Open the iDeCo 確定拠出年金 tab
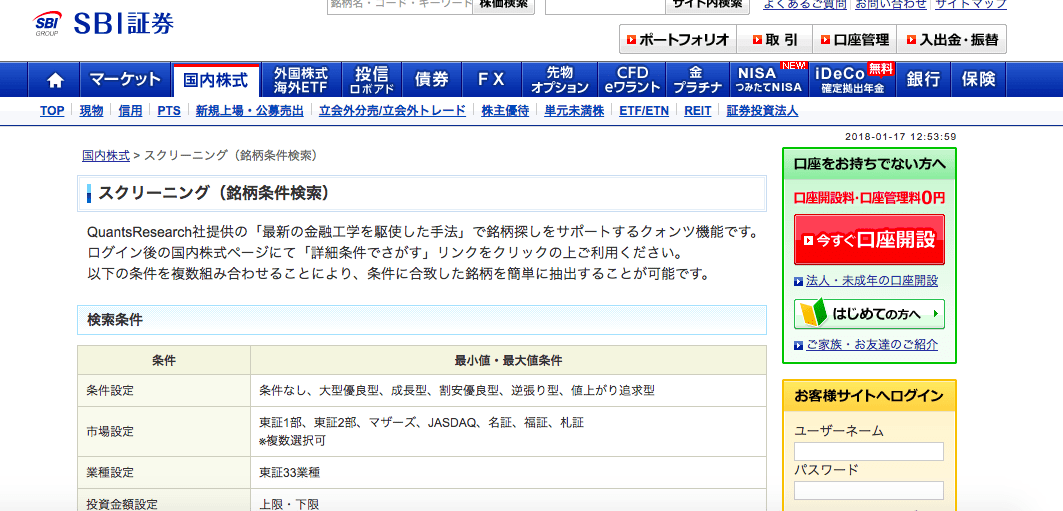The image size is (1063, 511). point(853,80)
